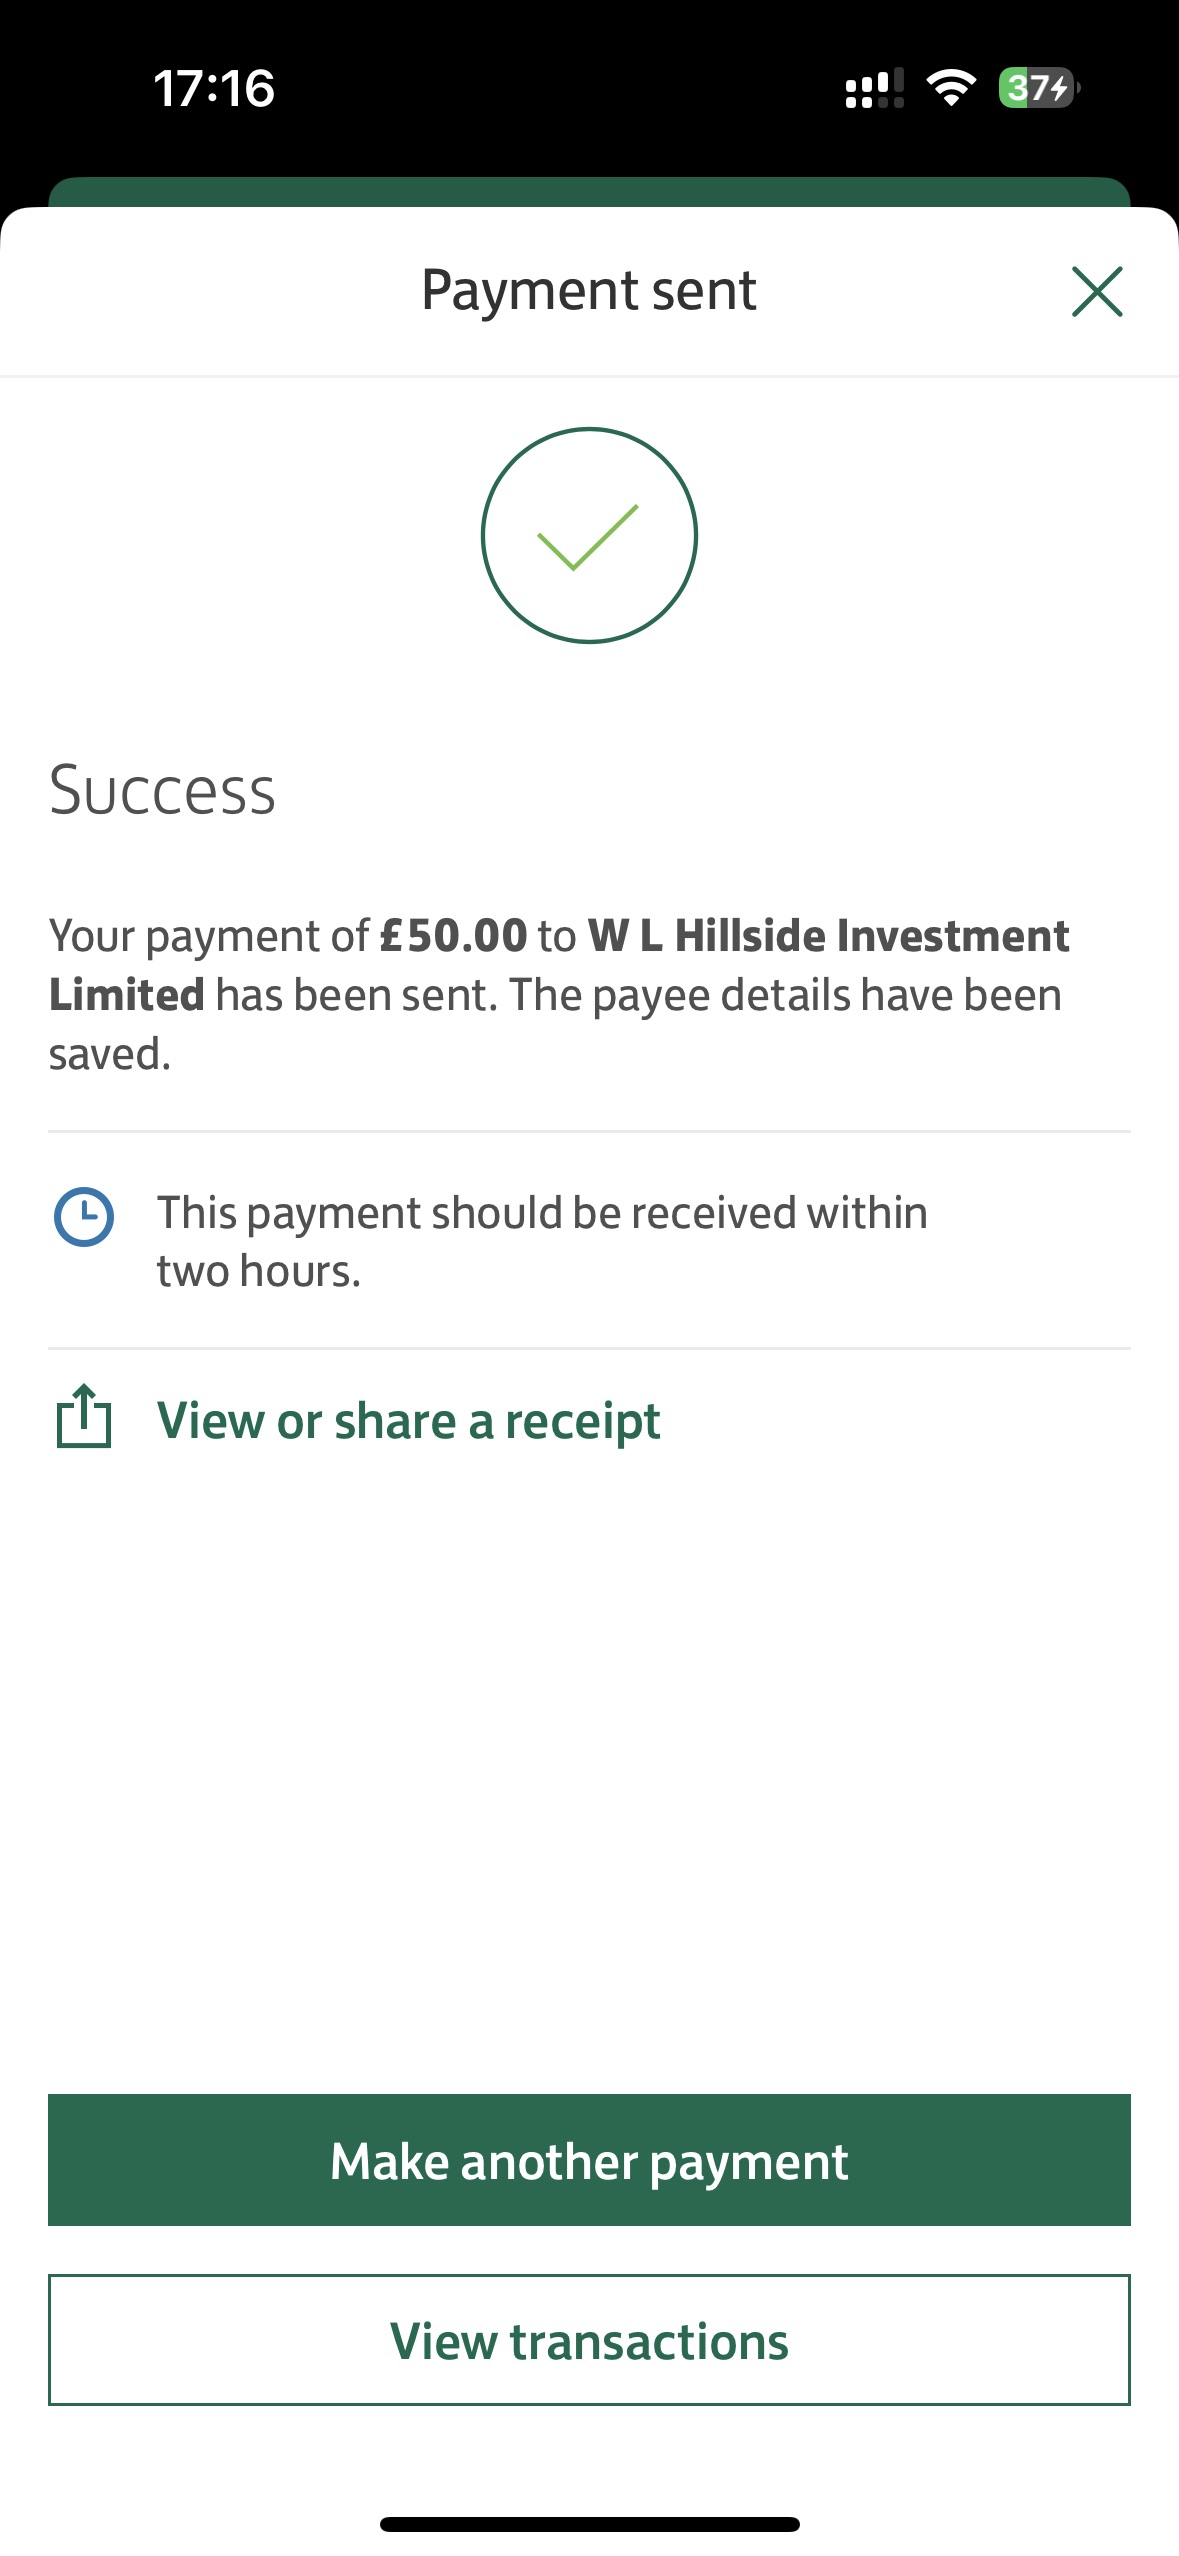Viewport: 1179px width, 2556px height.
Task: Tap the 17:16 clock in status bar
Action: coord(214,88)
